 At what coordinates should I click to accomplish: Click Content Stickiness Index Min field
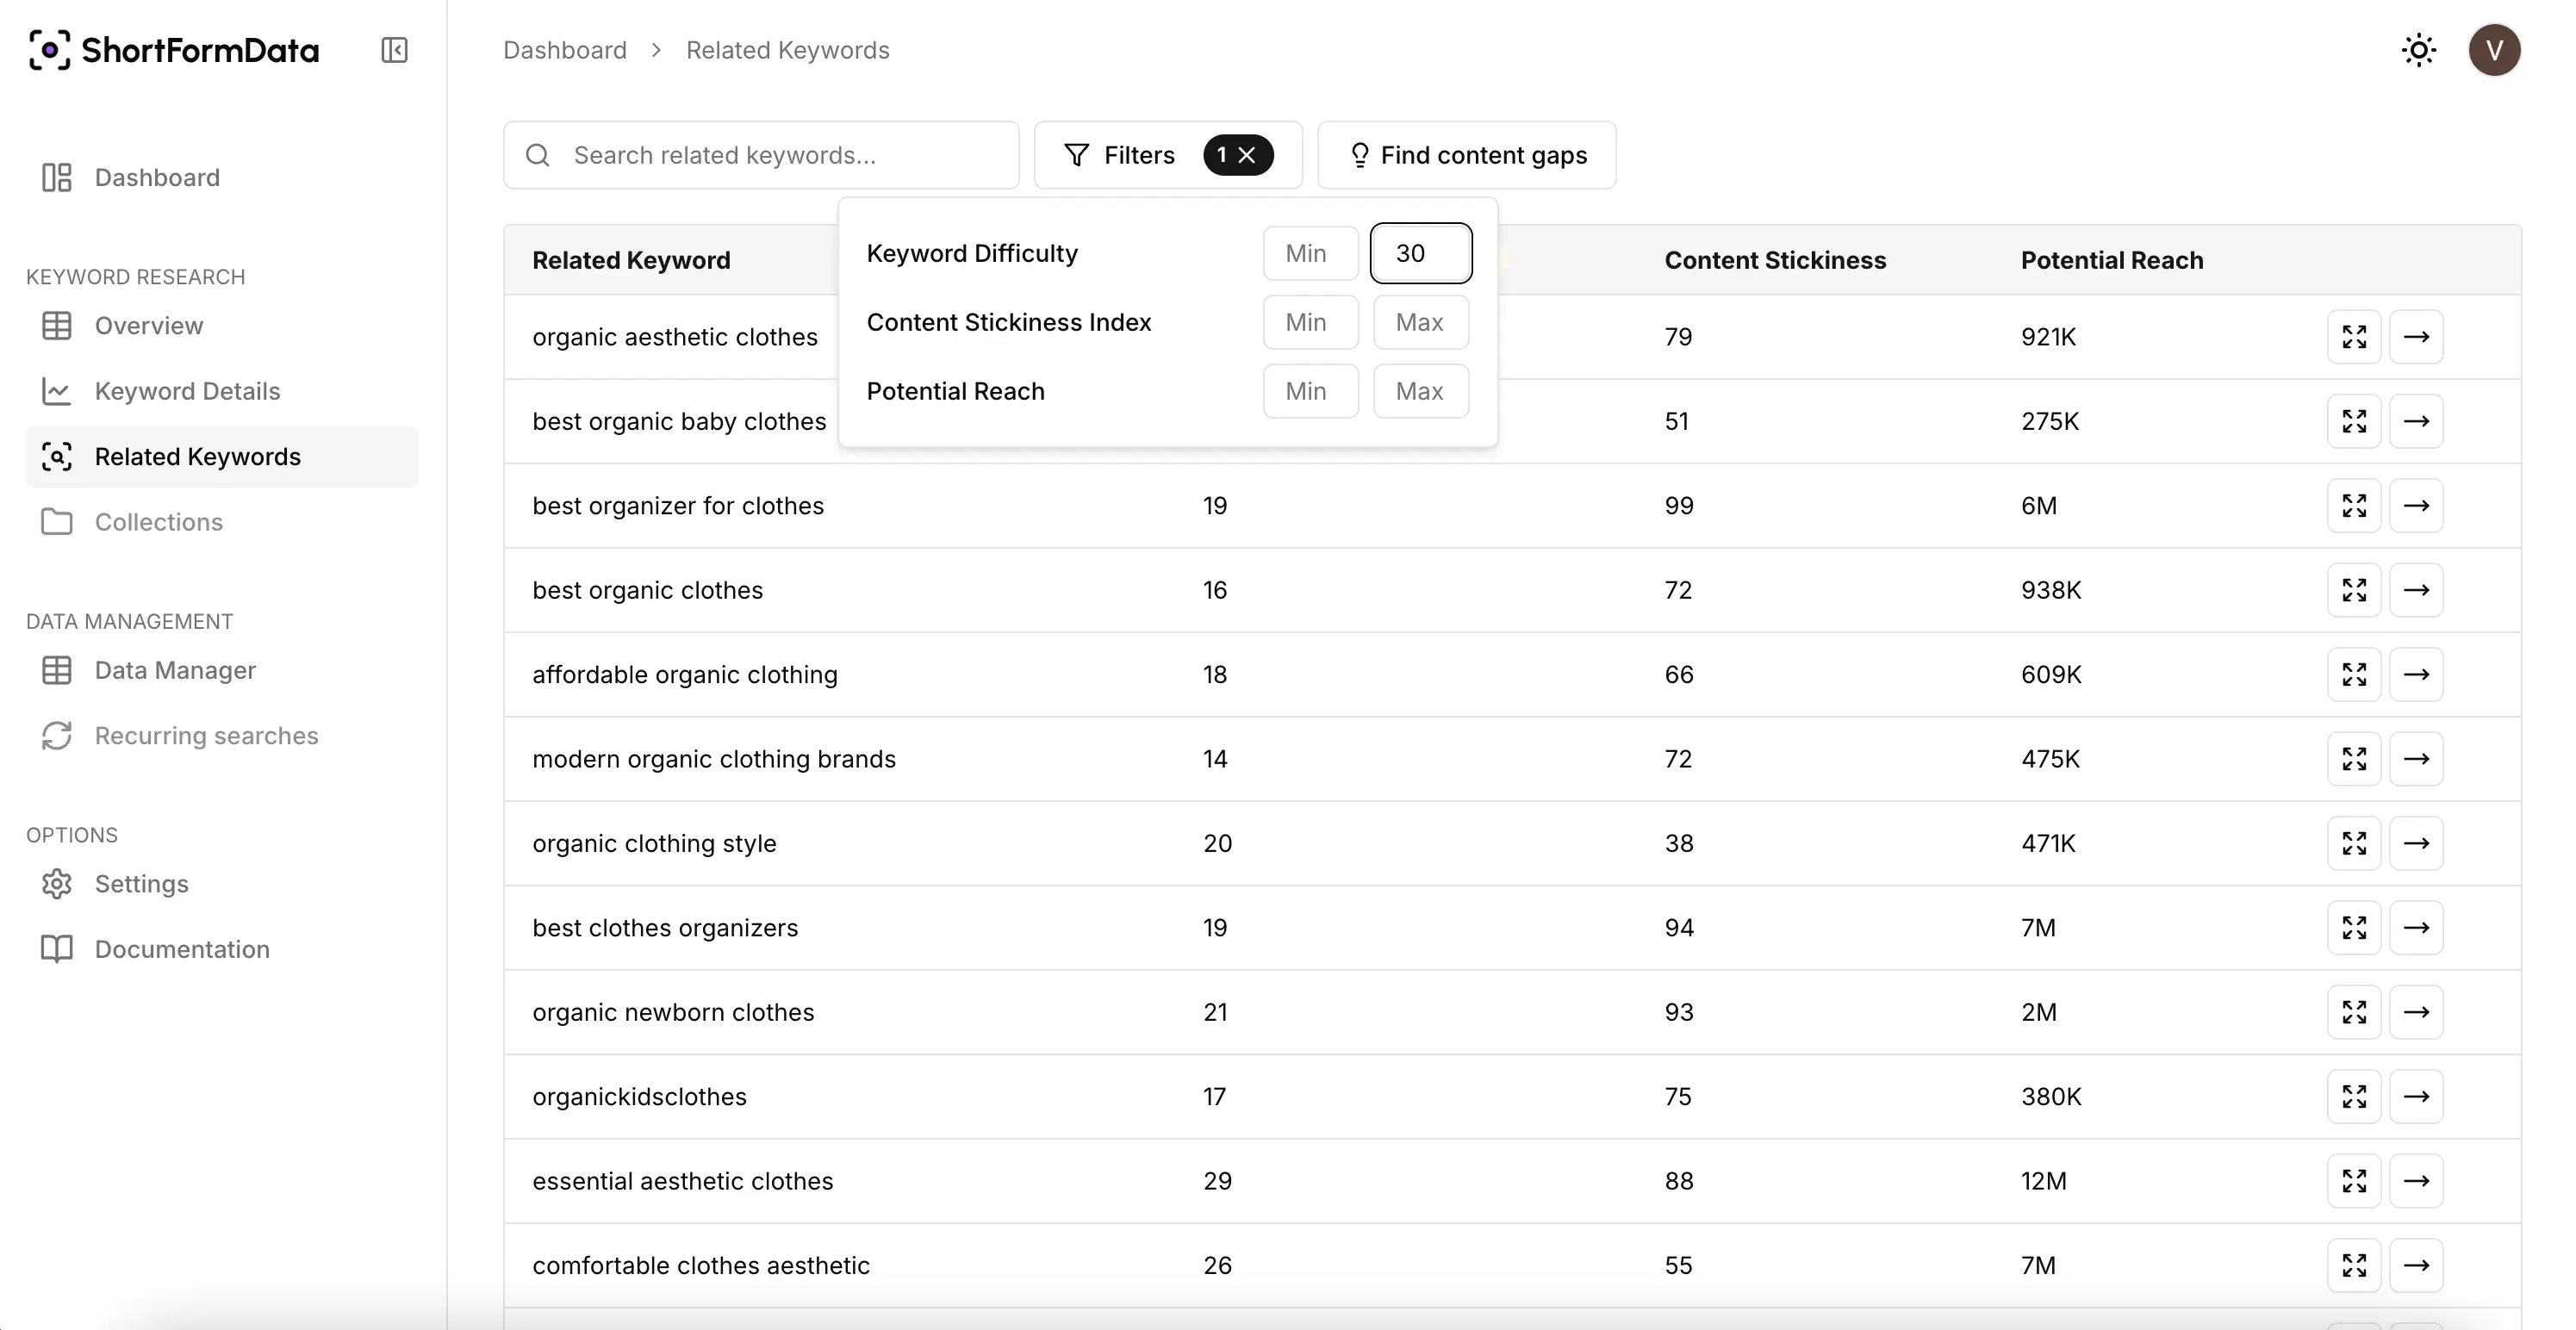click(x=1310, y=322)
